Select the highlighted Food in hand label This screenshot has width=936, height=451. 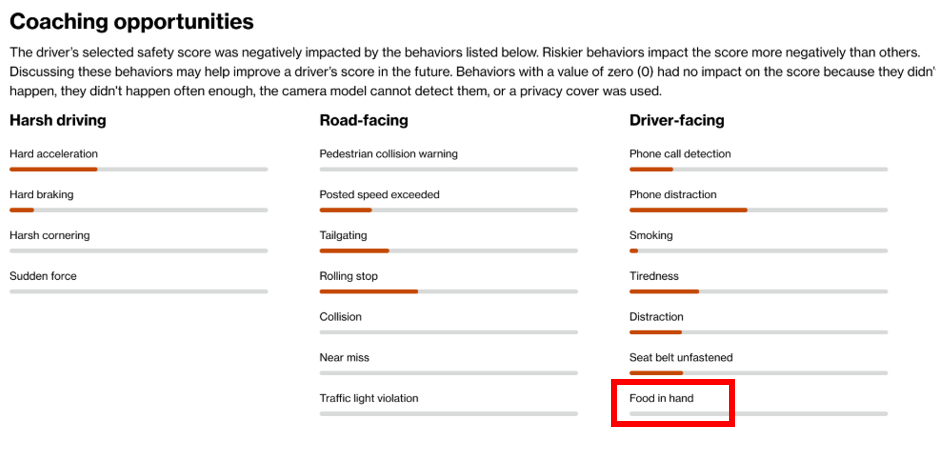coord(661,398)
